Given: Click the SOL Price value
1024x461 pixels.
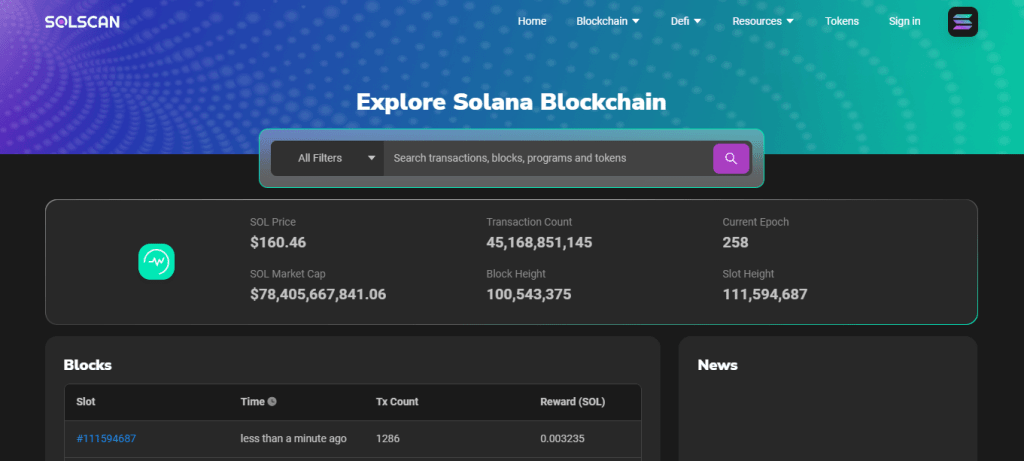Looking at the screenshot, I should pyautogui.click(x=278, y=242).
